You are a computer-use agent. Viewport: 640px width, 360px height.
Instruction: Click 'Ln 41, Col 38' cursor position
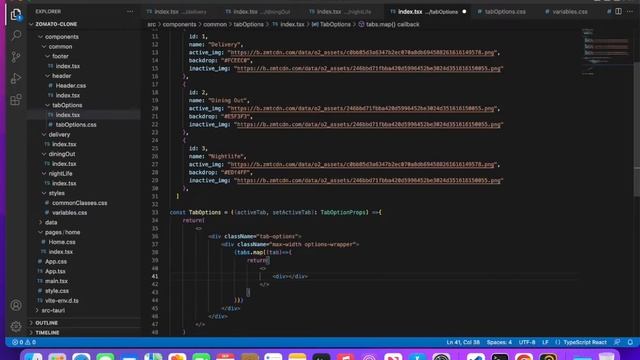click(x=463, y=342)
